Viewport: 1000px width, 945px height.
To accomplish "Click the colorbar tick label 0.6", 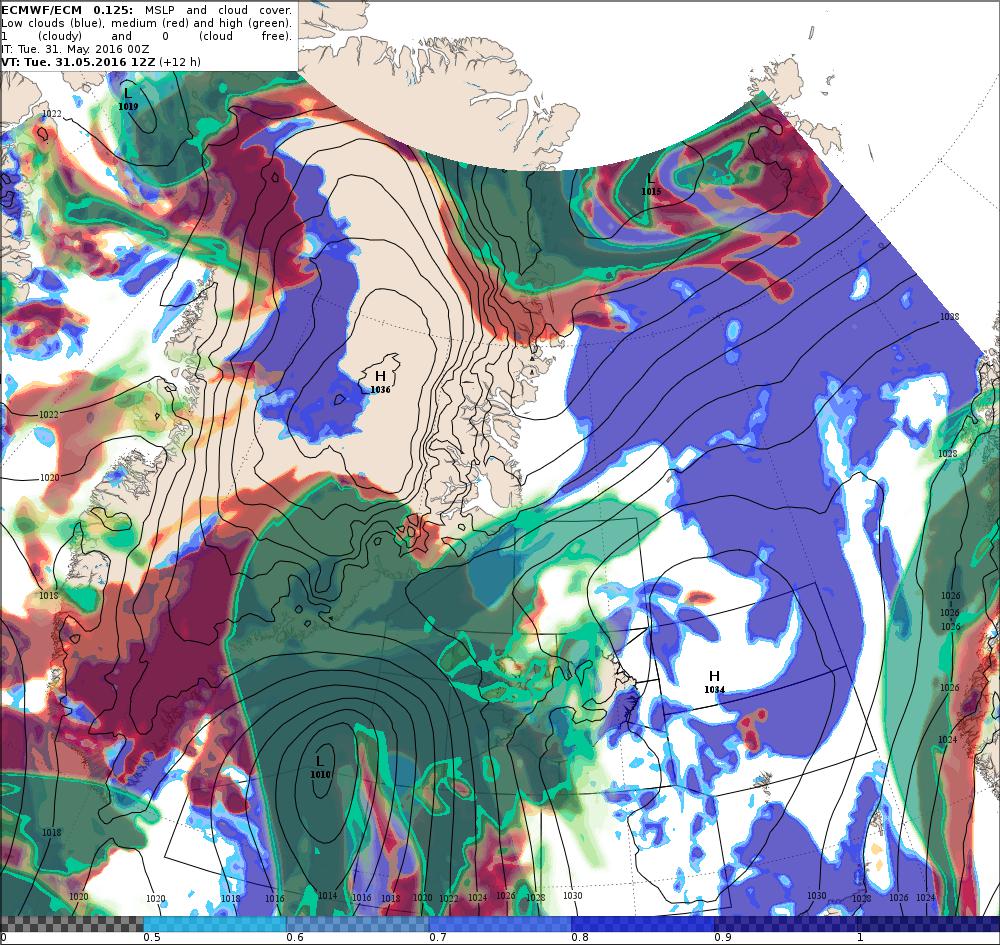I will [295, 937].
